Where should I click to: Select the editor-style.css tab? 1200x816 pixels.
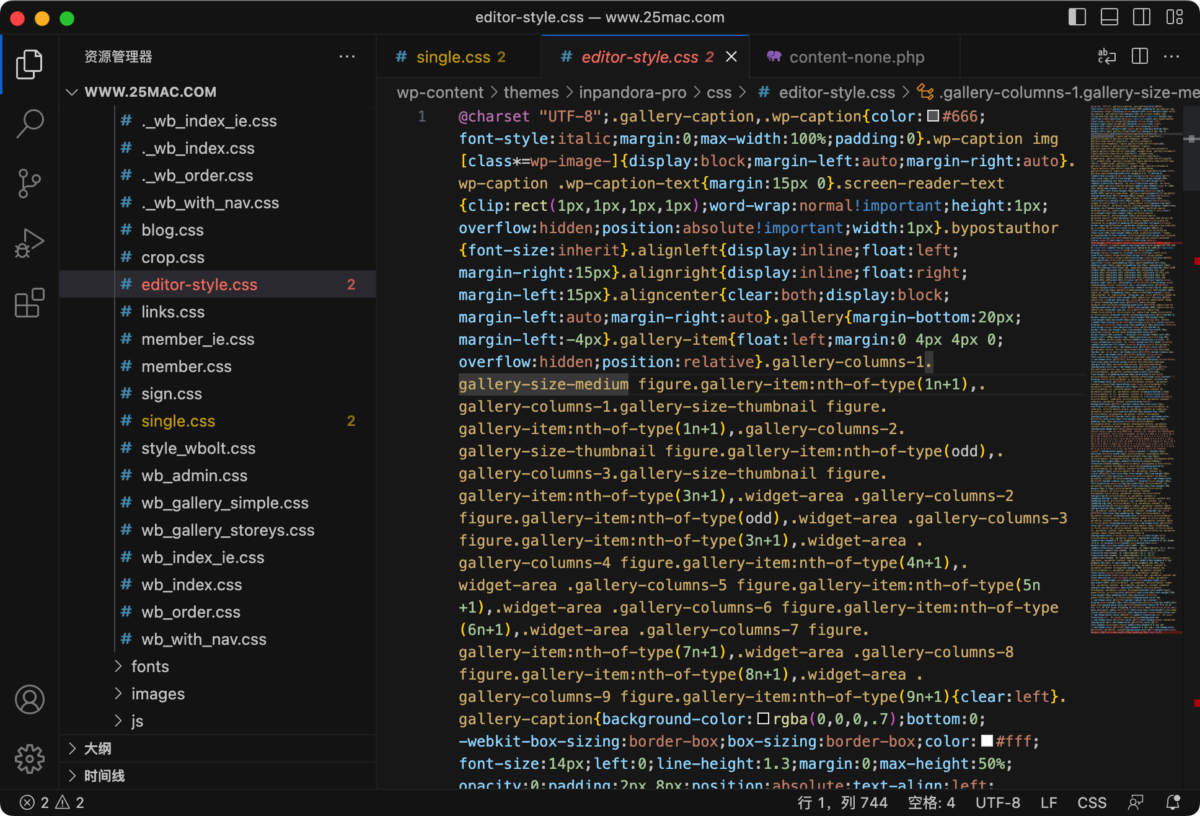click(x=644, y=57)
